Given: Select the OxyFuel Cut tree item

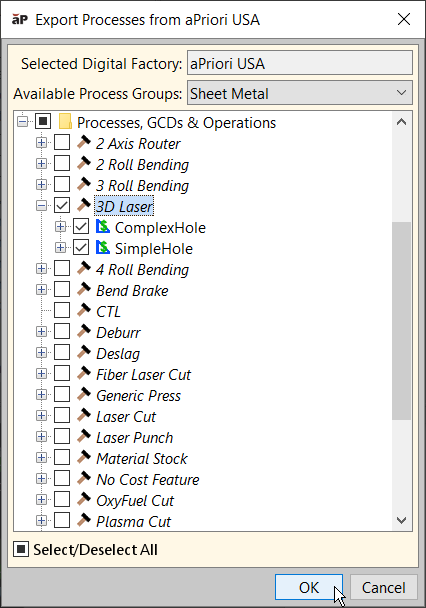Looking at the screenshot, I should point(135,501).
